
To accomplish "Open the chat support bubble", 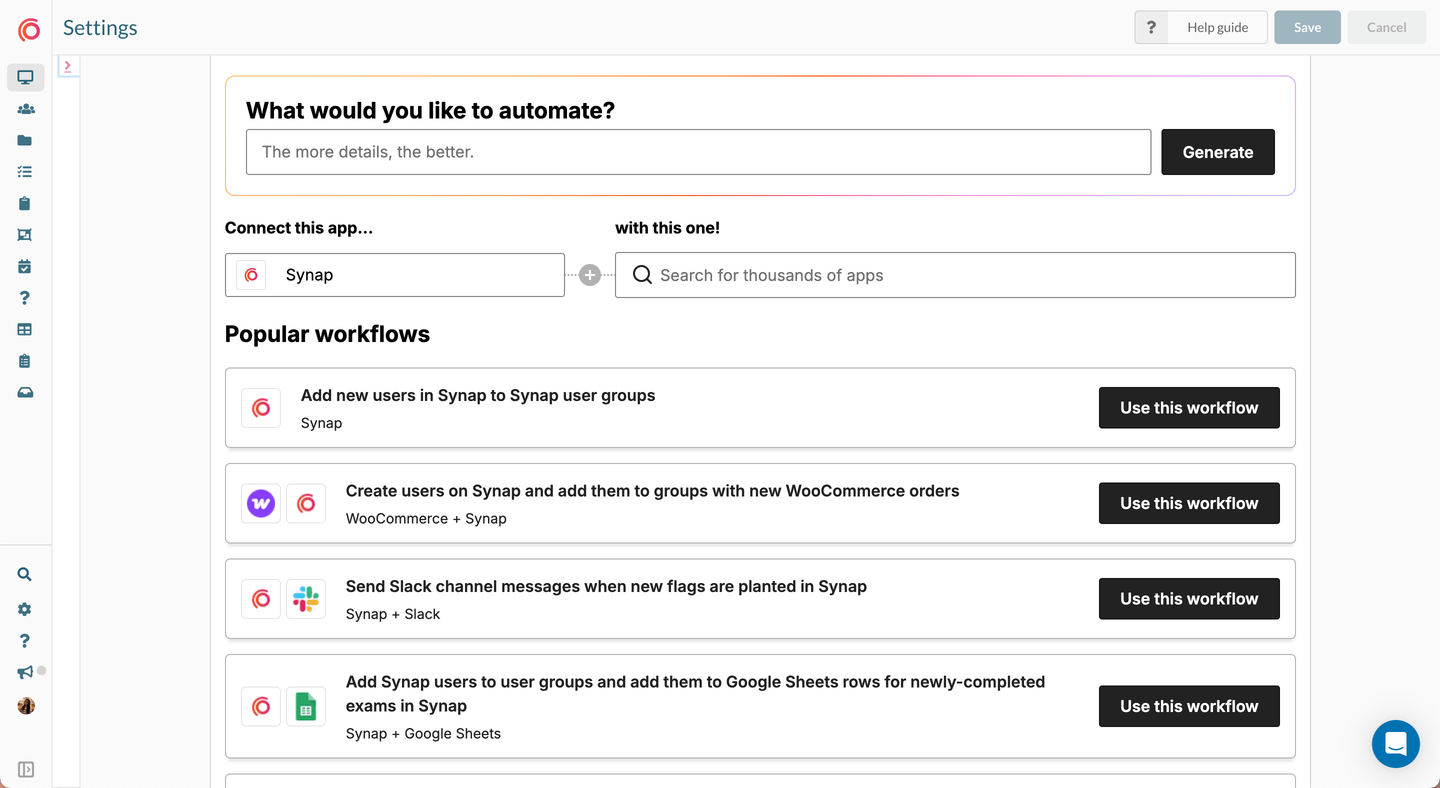I will [1395, 744].
